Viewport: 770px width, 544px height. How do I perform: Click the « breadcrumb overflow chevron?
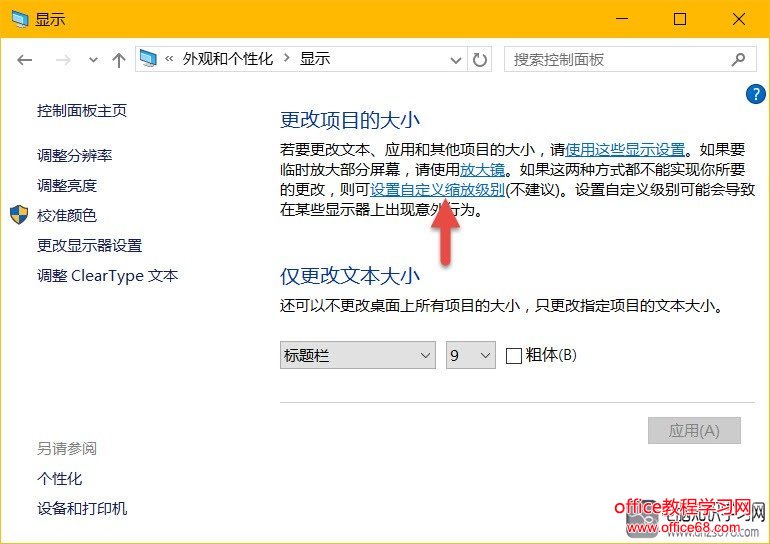pos(169,59)
